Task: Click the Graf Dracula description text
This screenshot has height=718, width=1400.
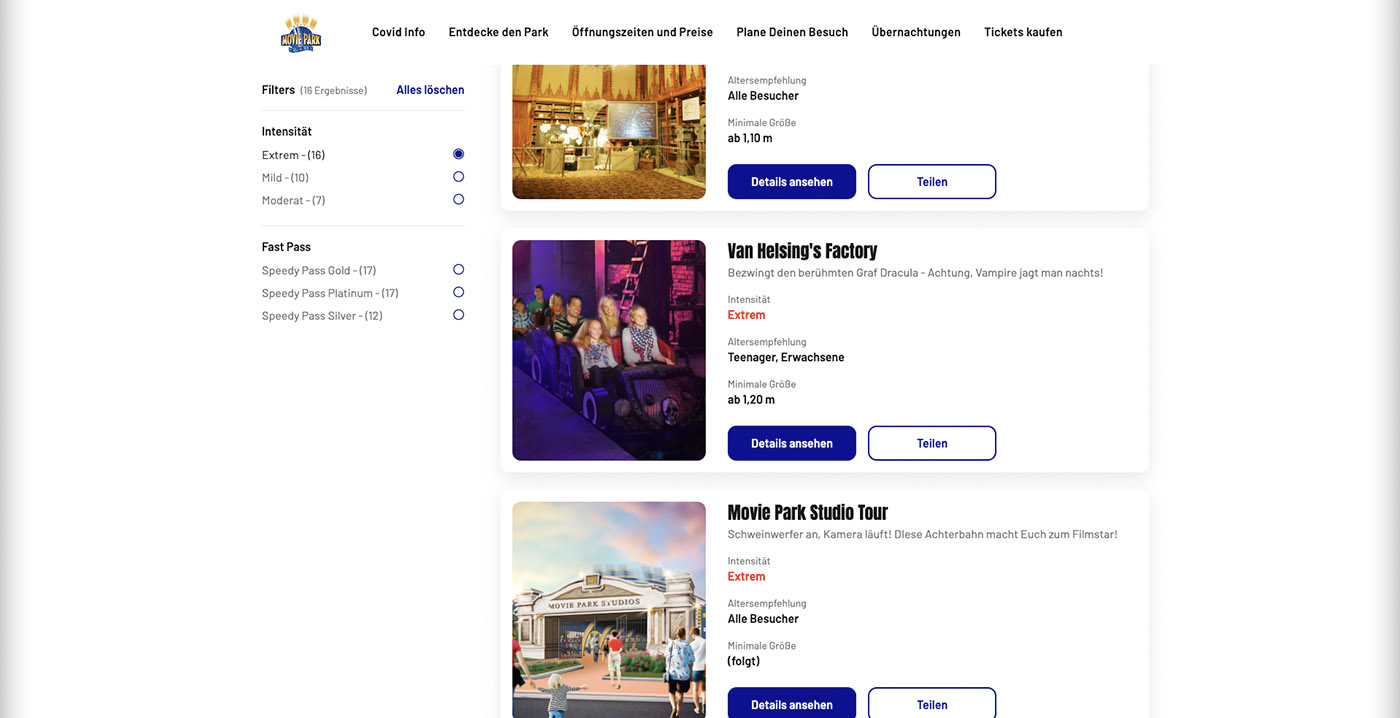Action: click(x=915, y=273)
